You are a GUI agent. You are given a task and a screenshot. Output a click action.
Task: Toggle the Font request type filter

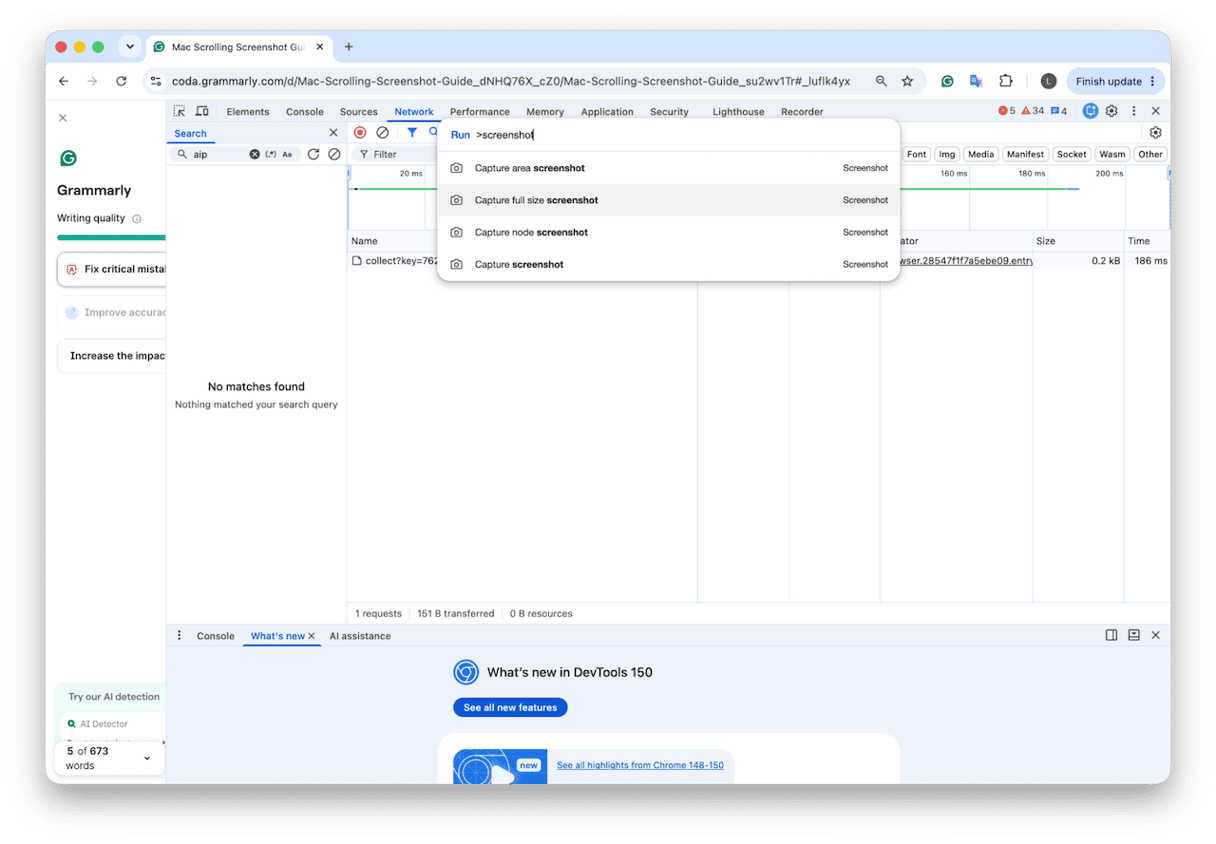coord(917,154)
